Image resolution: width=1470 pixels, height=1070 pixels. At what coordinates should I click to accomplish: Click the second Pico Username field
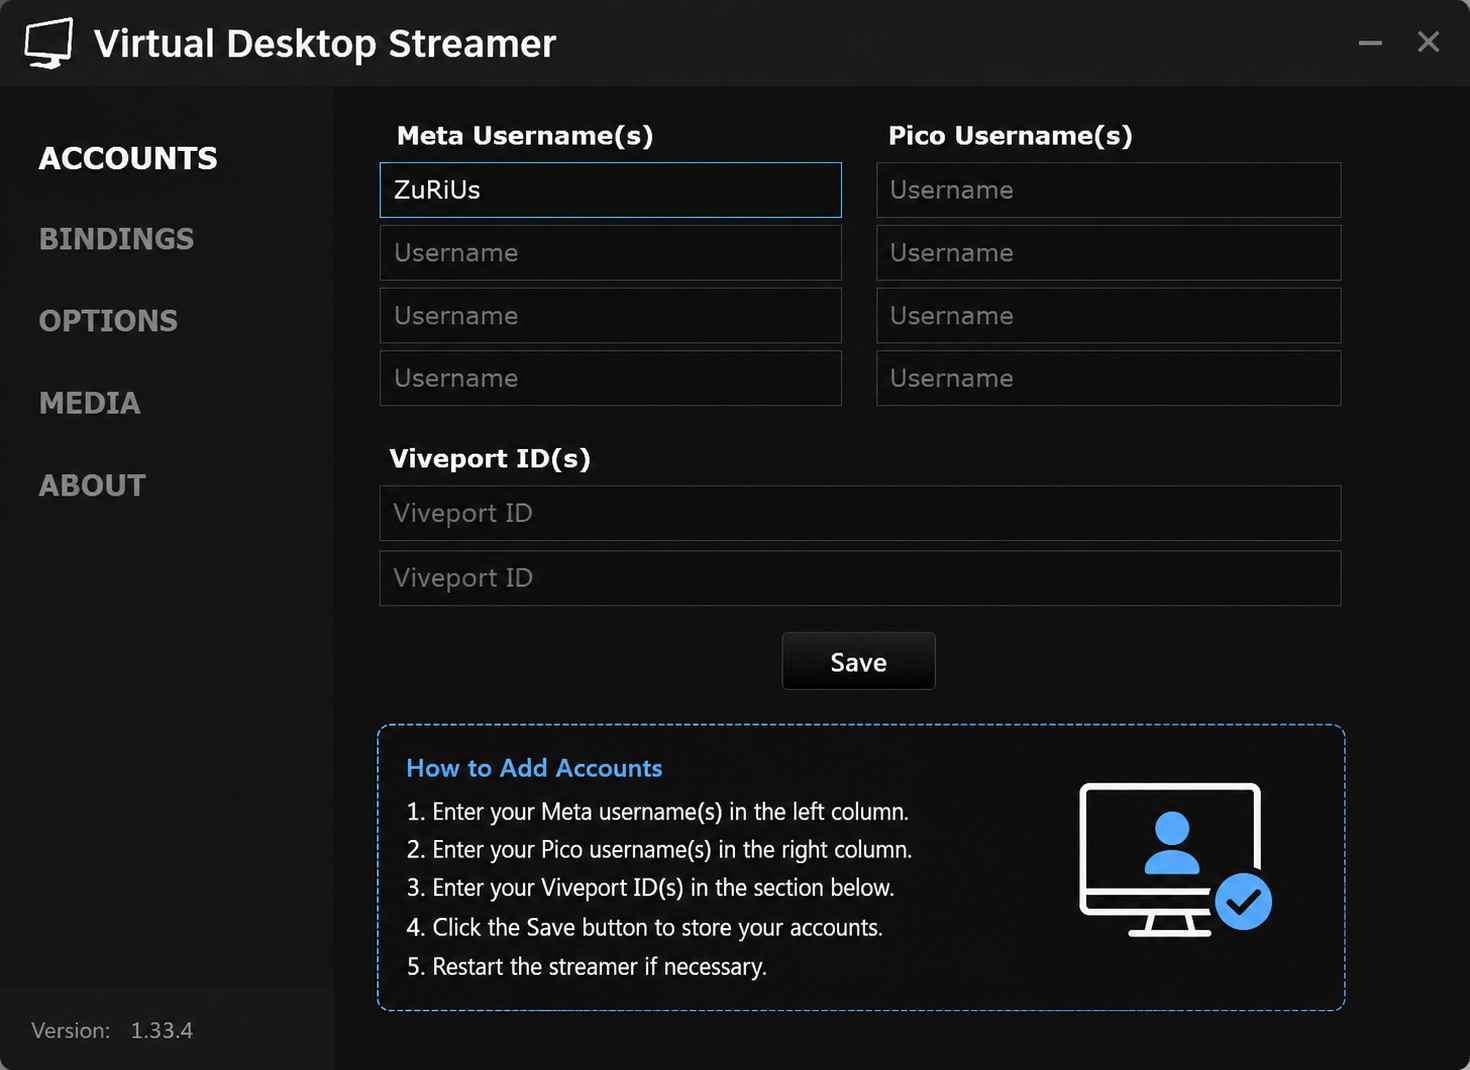pyautogui.click(x=1108, y=253)
